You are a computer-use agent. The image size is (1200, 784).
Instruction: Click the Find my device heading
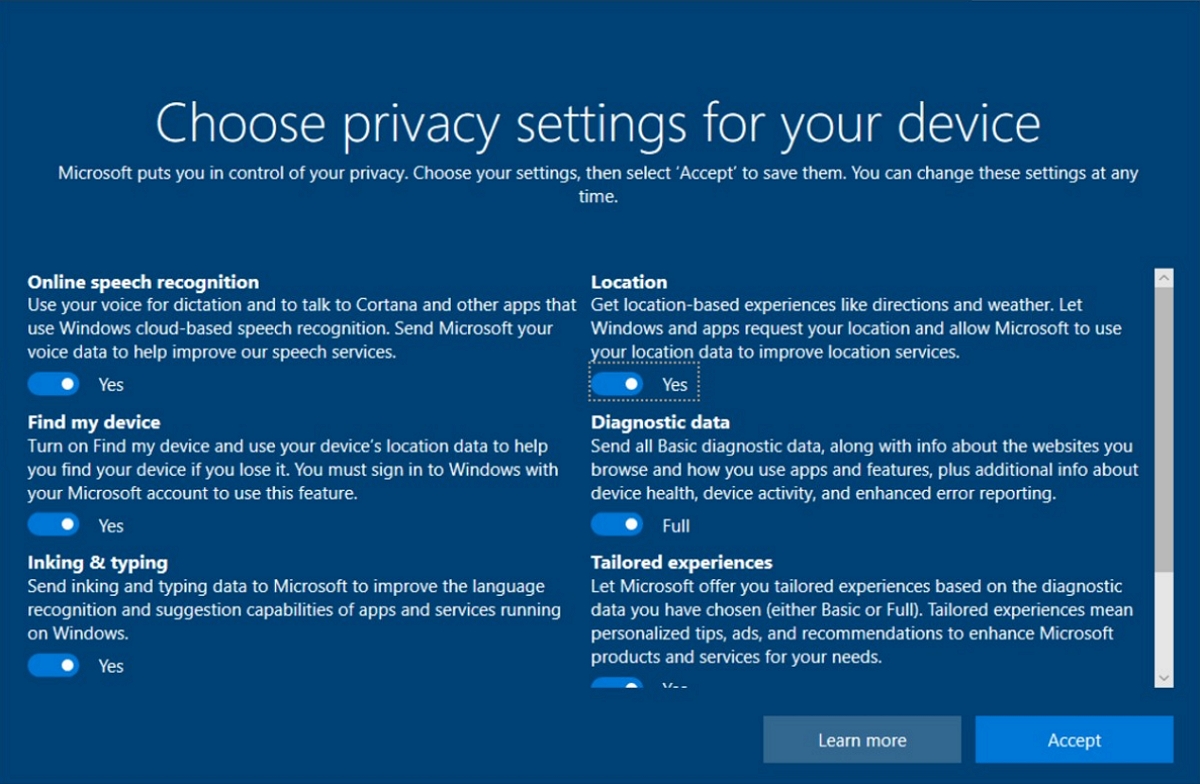(x=93, y=422)
